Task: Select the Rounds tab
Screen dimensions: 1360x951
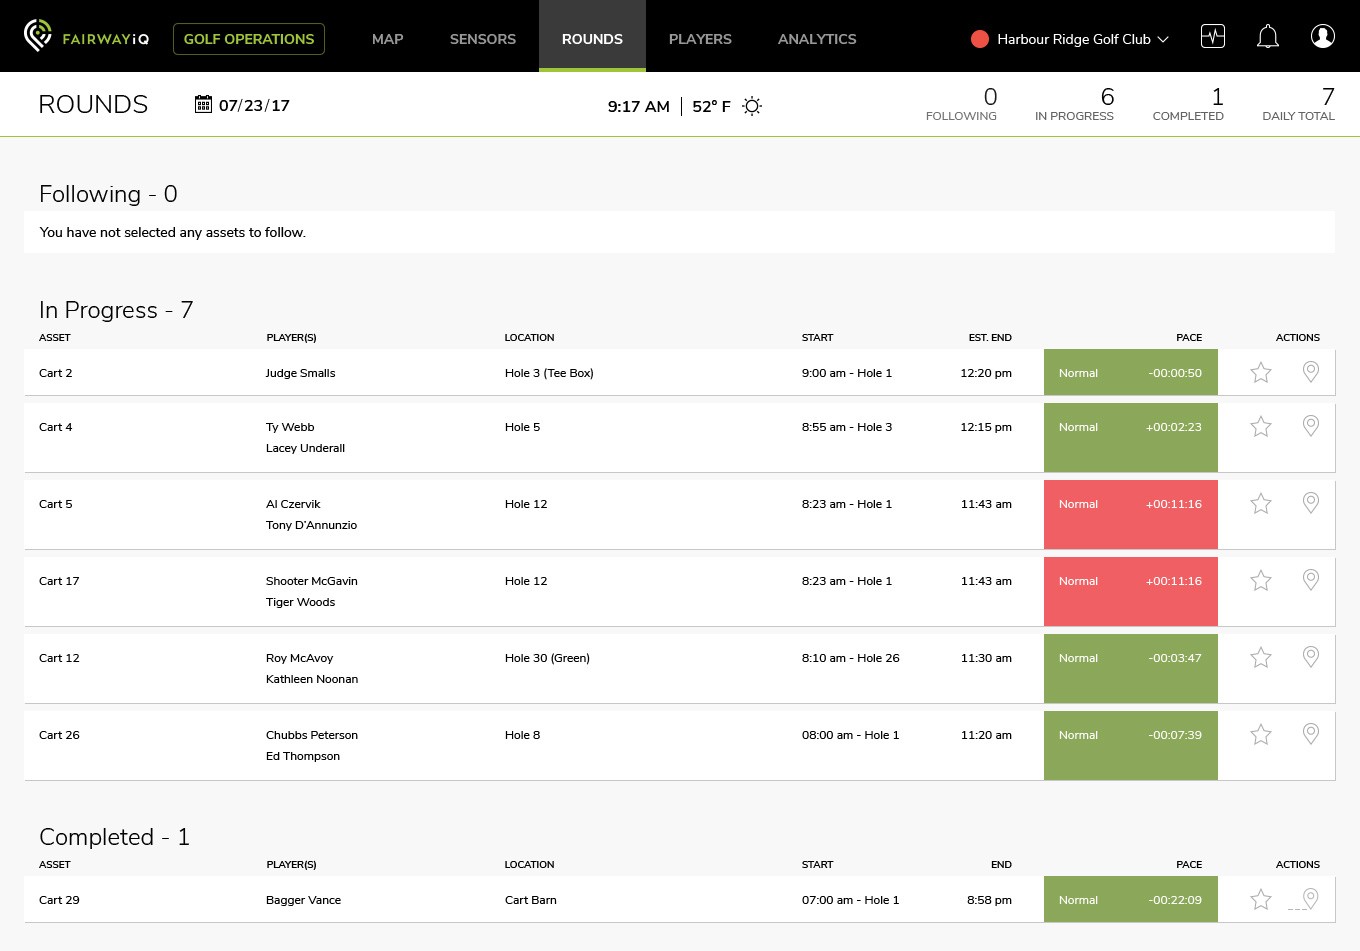Action: coord(592,37)
